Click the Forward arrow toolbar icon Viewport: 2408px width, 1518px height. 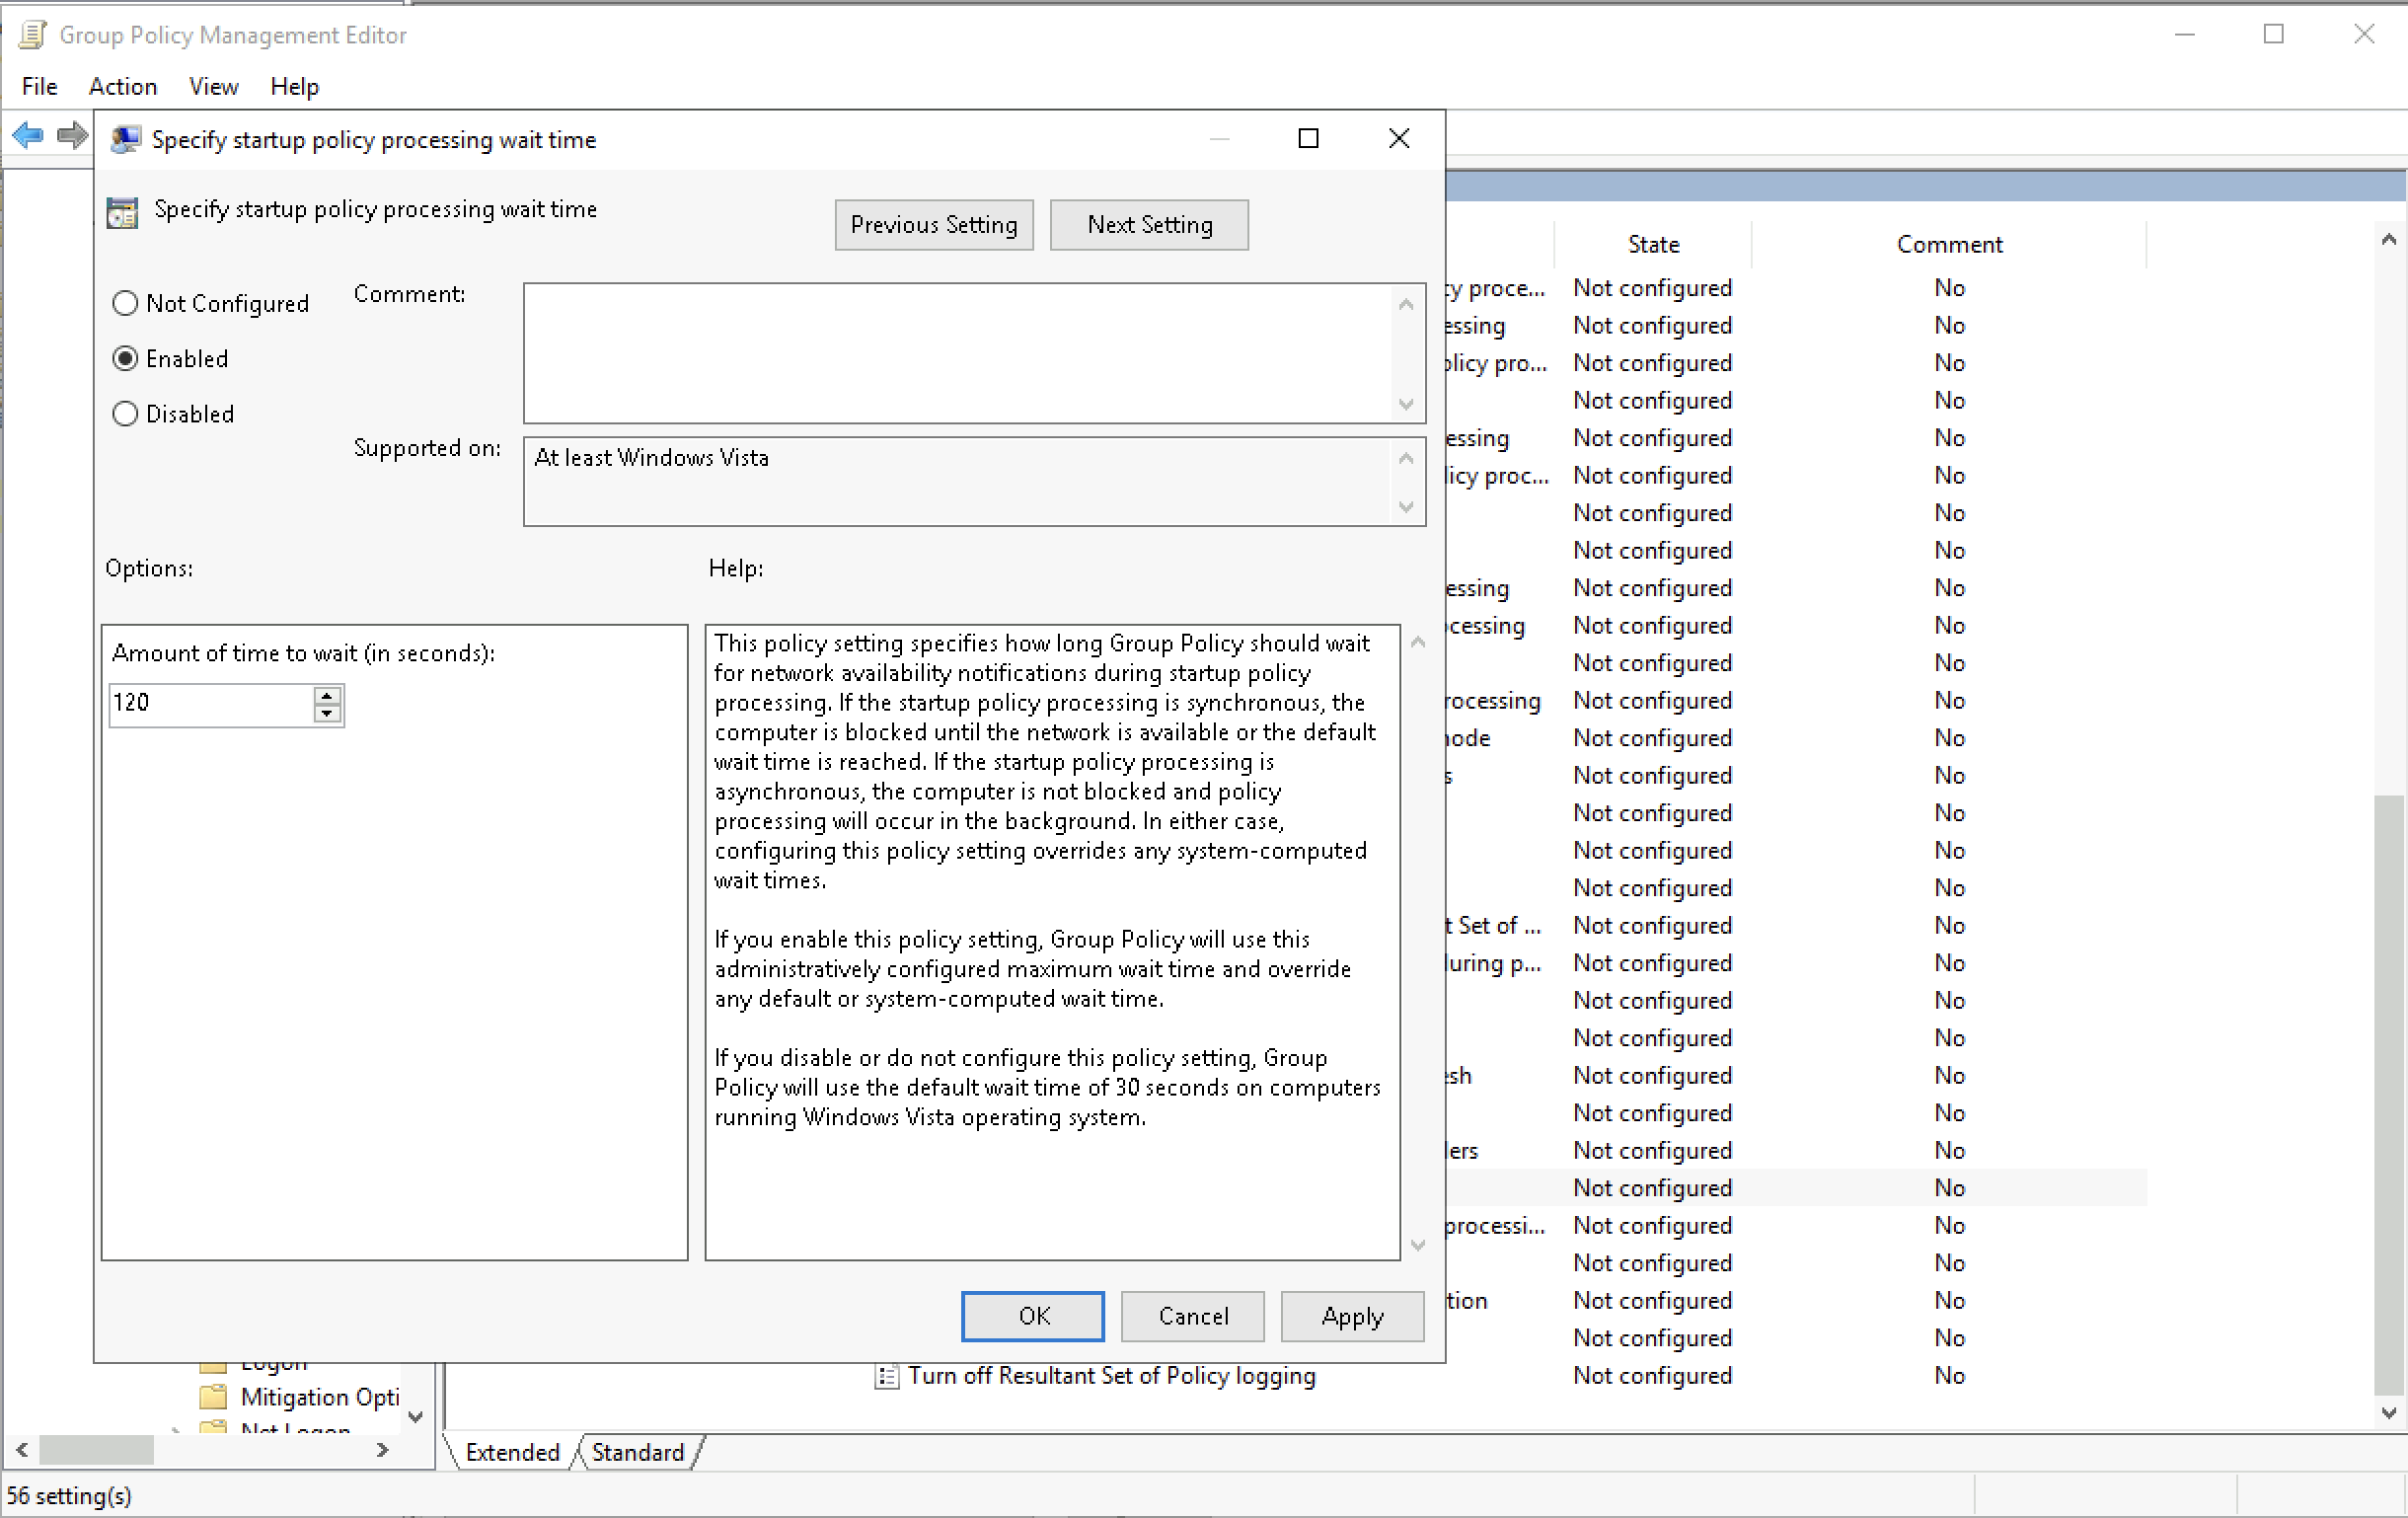click(72, 134)
